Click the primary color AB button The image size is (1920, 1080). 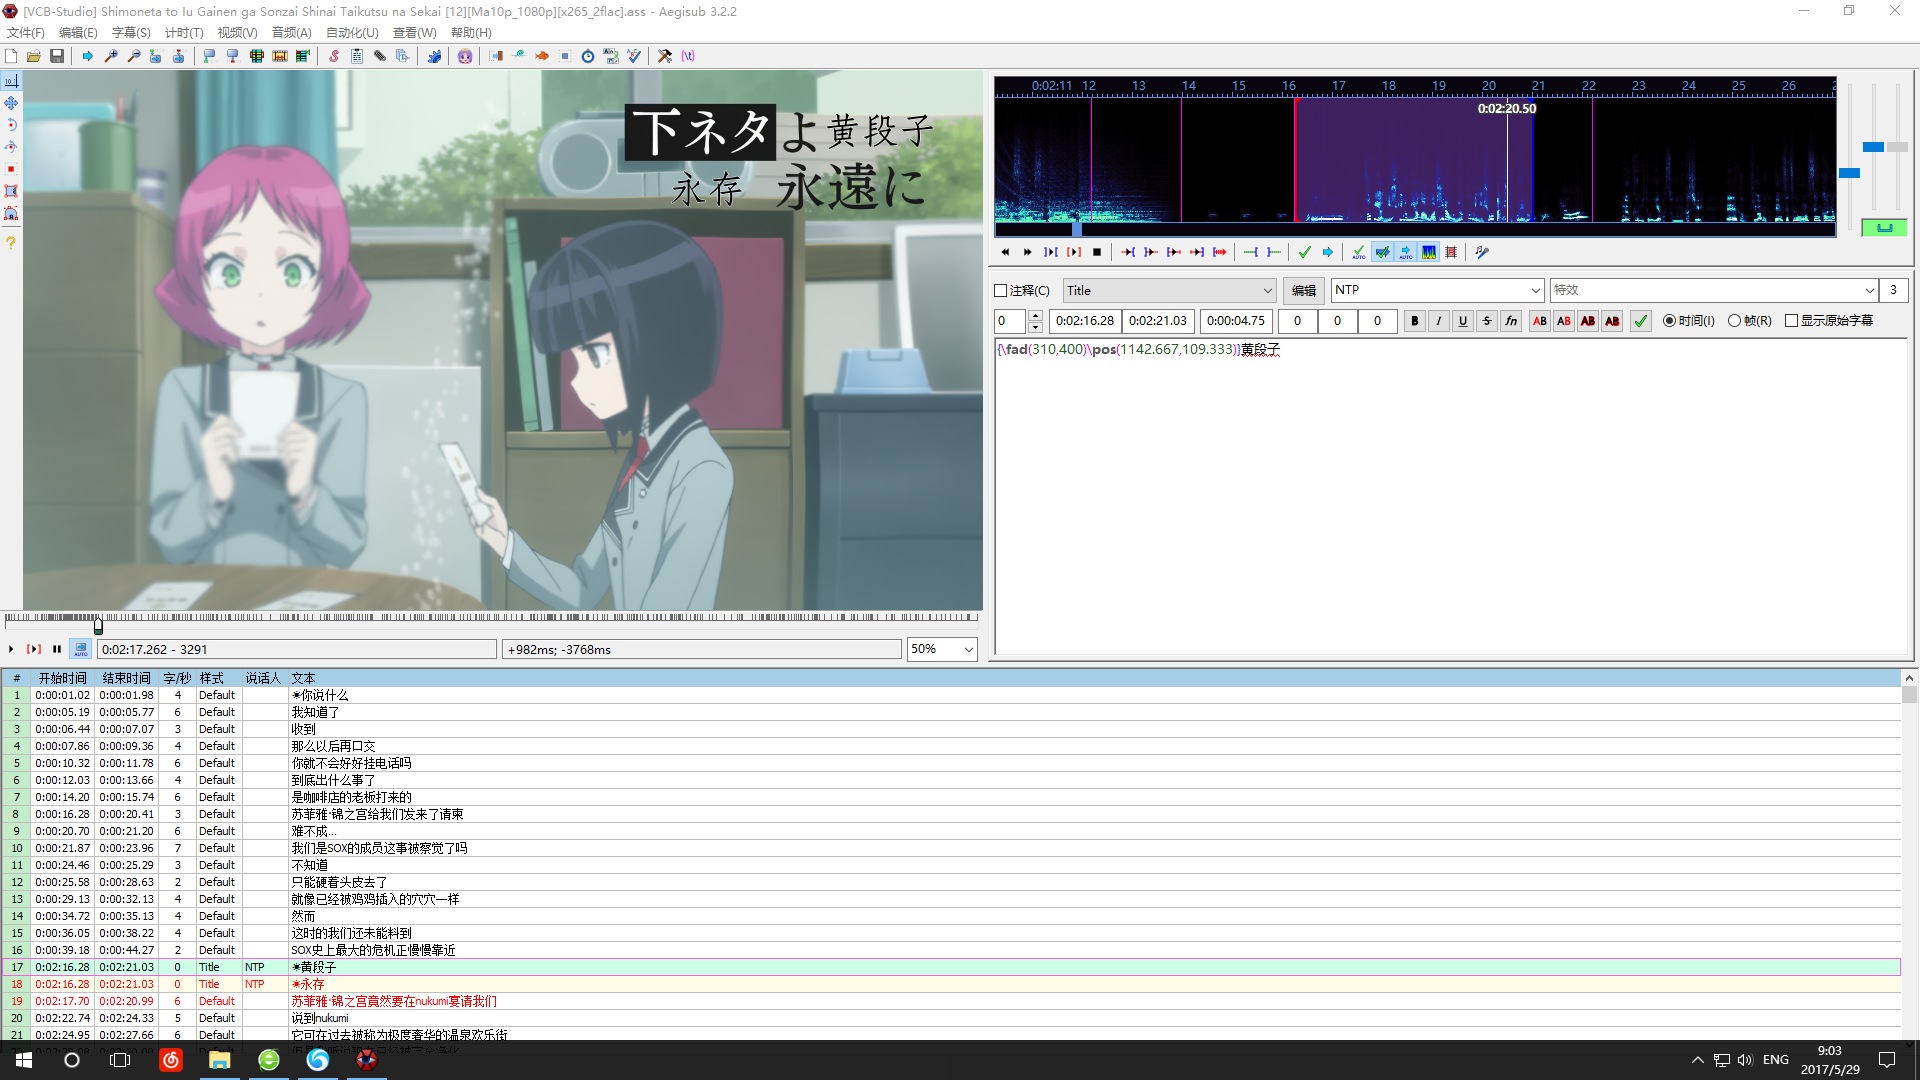click(x=1540, y=321)
